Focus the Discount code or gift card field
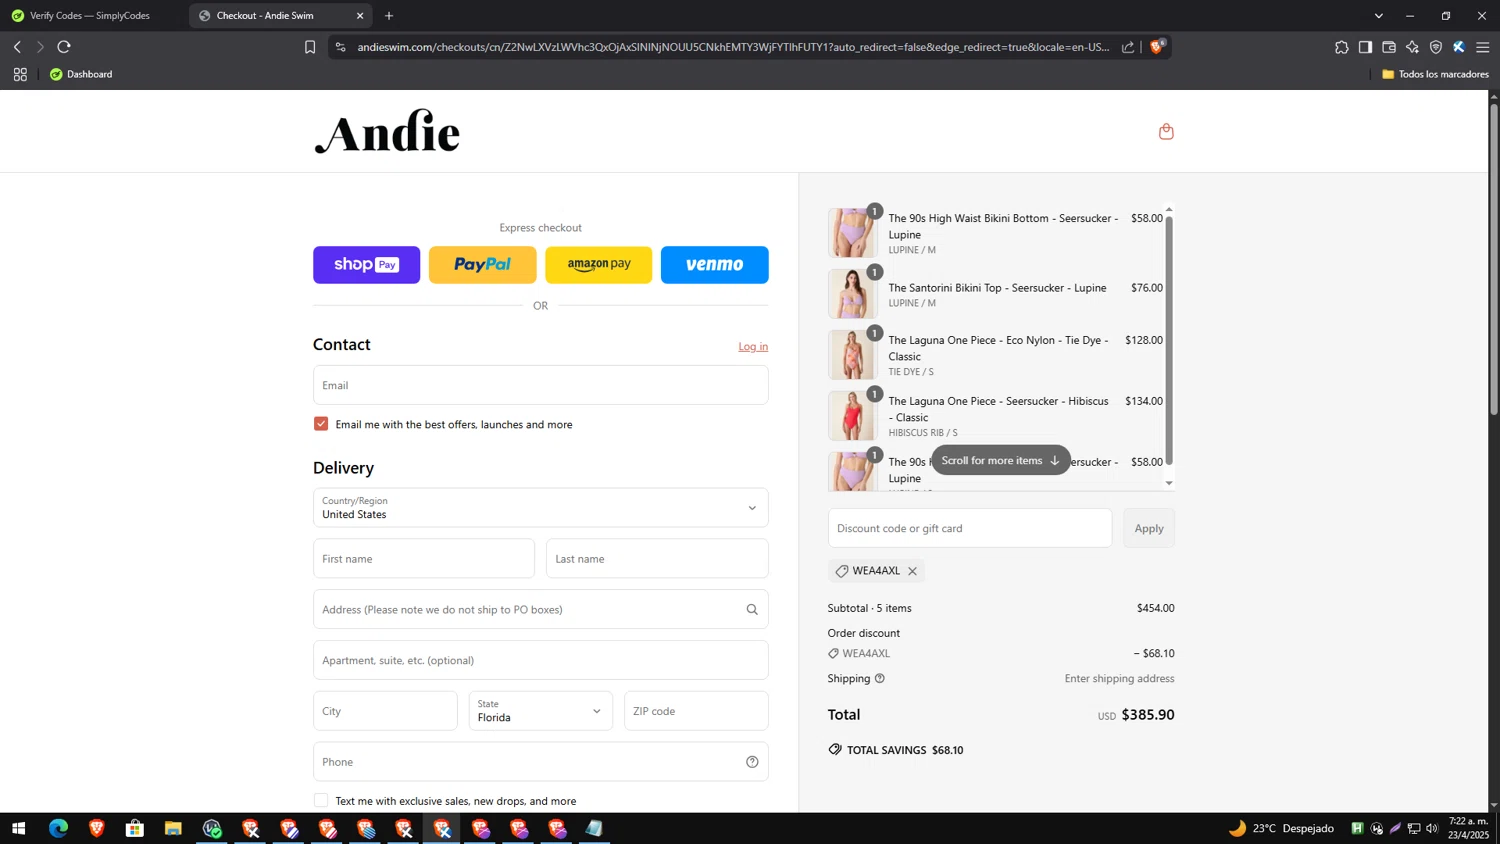Screen dimensions: 1500x844 coord(970,528)
